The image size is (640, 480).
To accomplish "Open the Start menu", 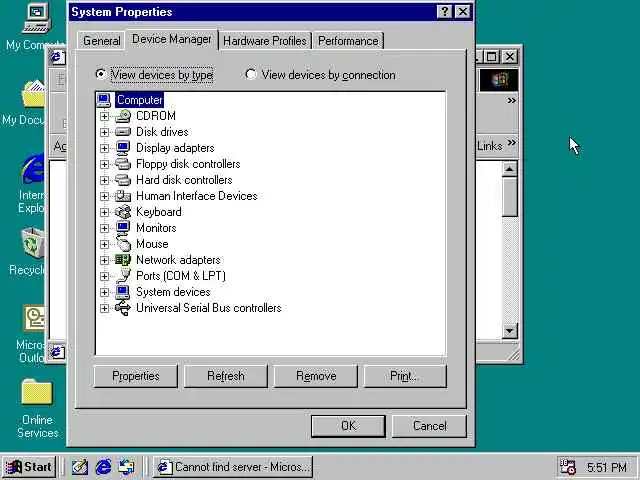I will pyautogui.click(x=29, y=467).
